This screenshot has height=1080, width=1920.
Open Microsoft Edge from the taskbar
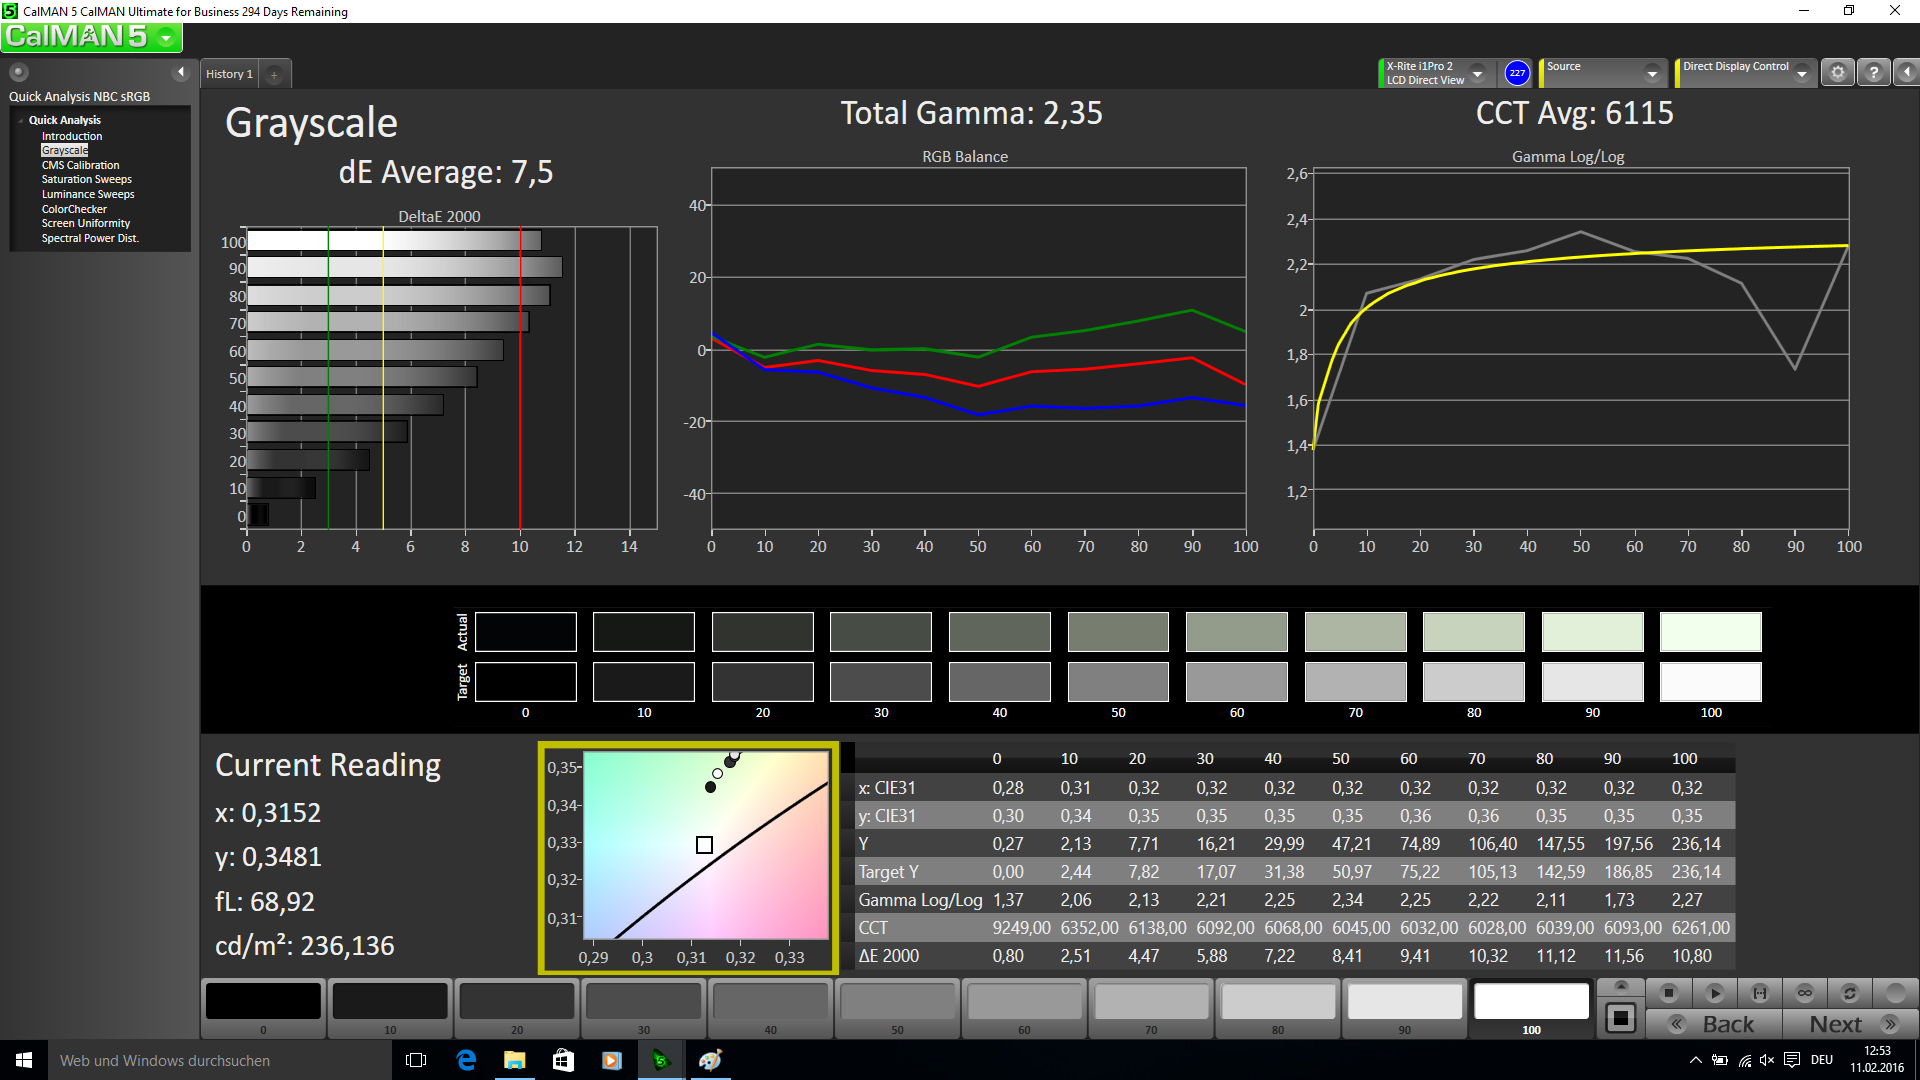[x=466, y=1060]
